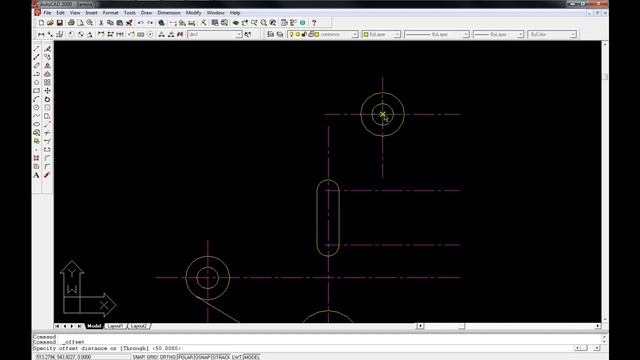
Task: Open the linetype control dropdown
Action: 436,35
